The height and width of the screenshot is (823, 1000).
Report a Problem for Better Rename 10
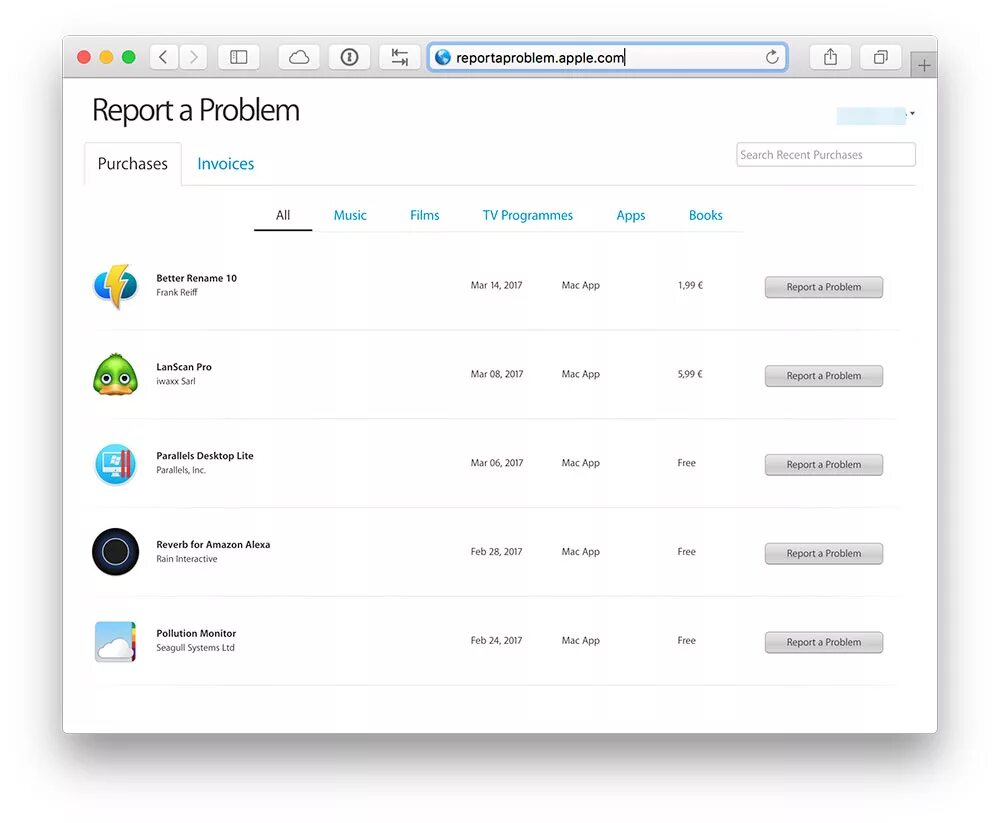824,287
